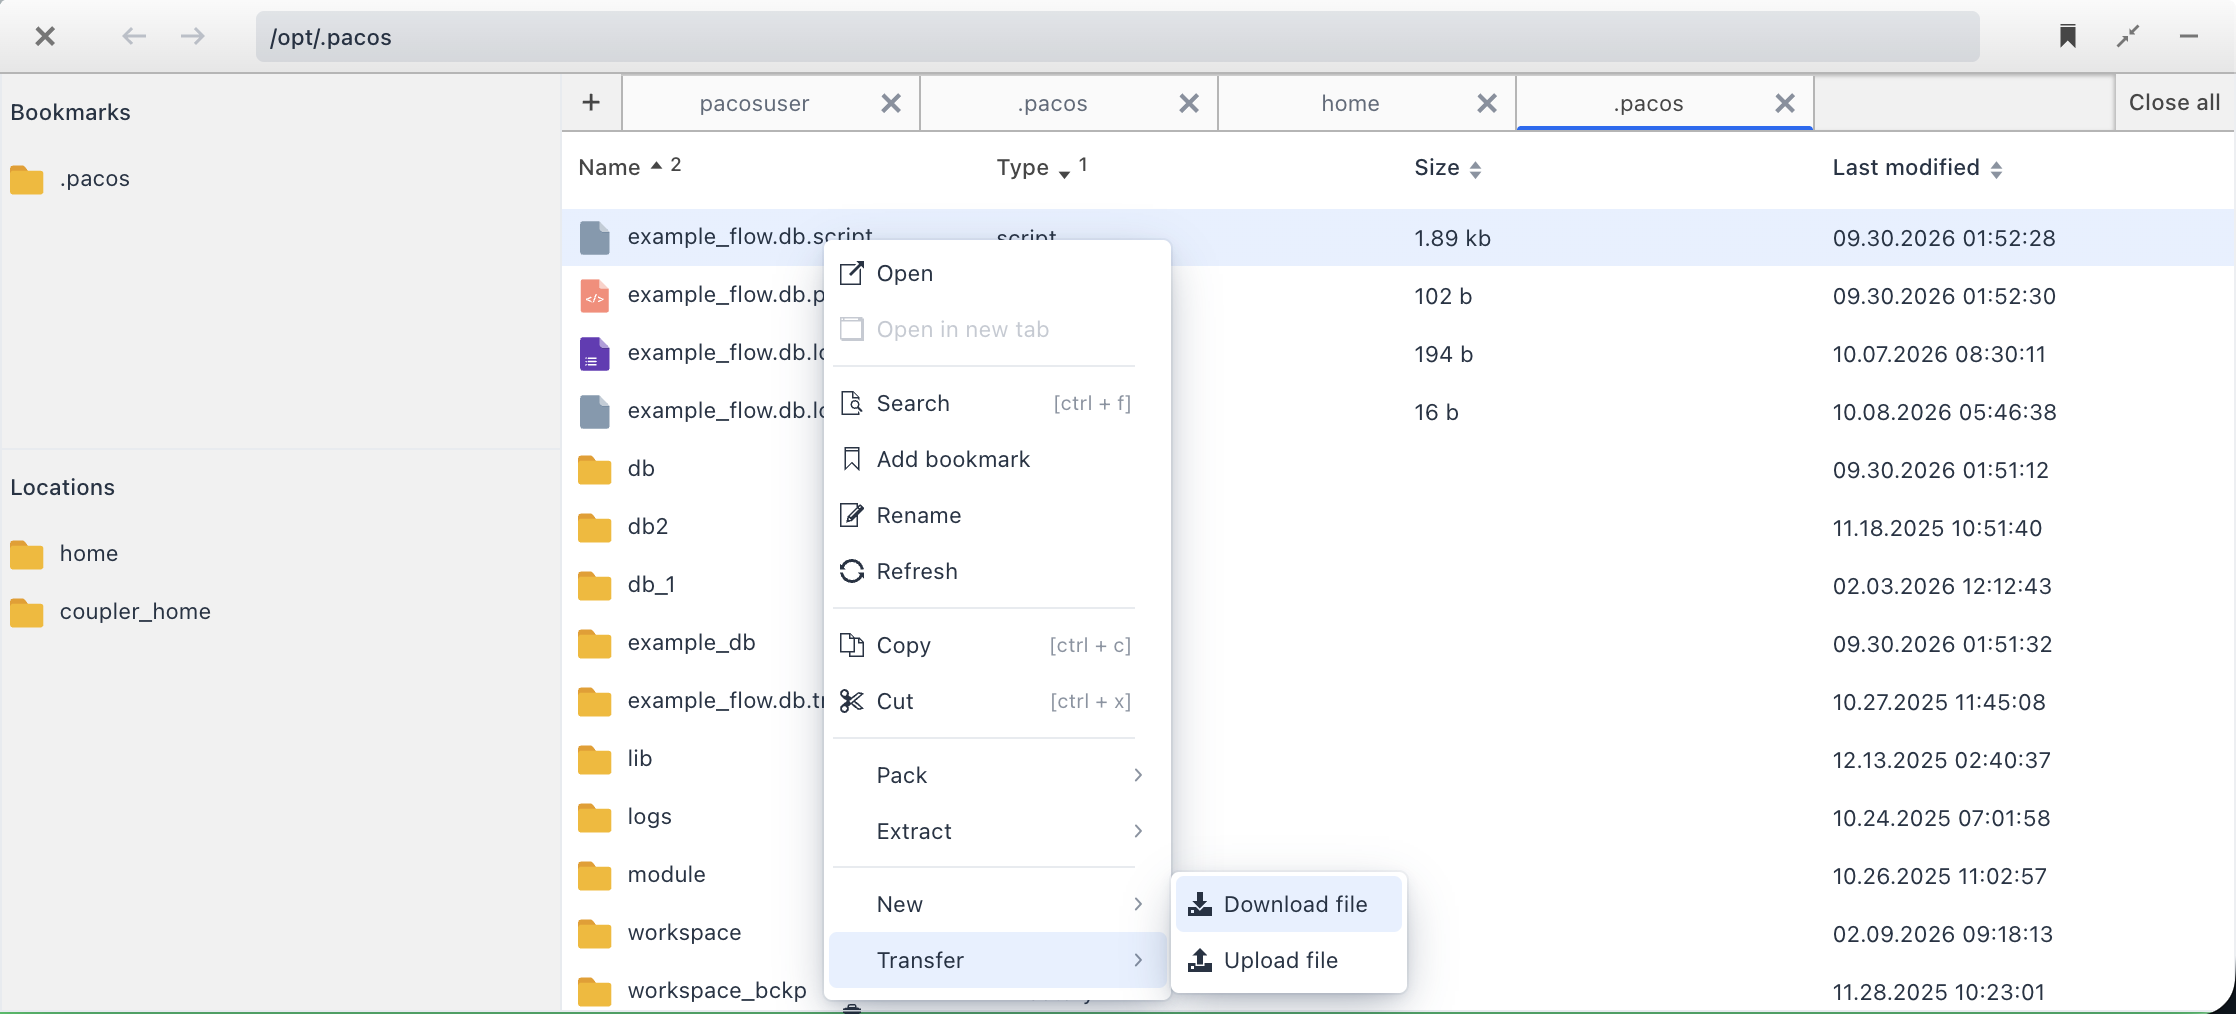The image size is (2236, 1014).
Task: Switch to the home tab
Action: coord(1350,103)
